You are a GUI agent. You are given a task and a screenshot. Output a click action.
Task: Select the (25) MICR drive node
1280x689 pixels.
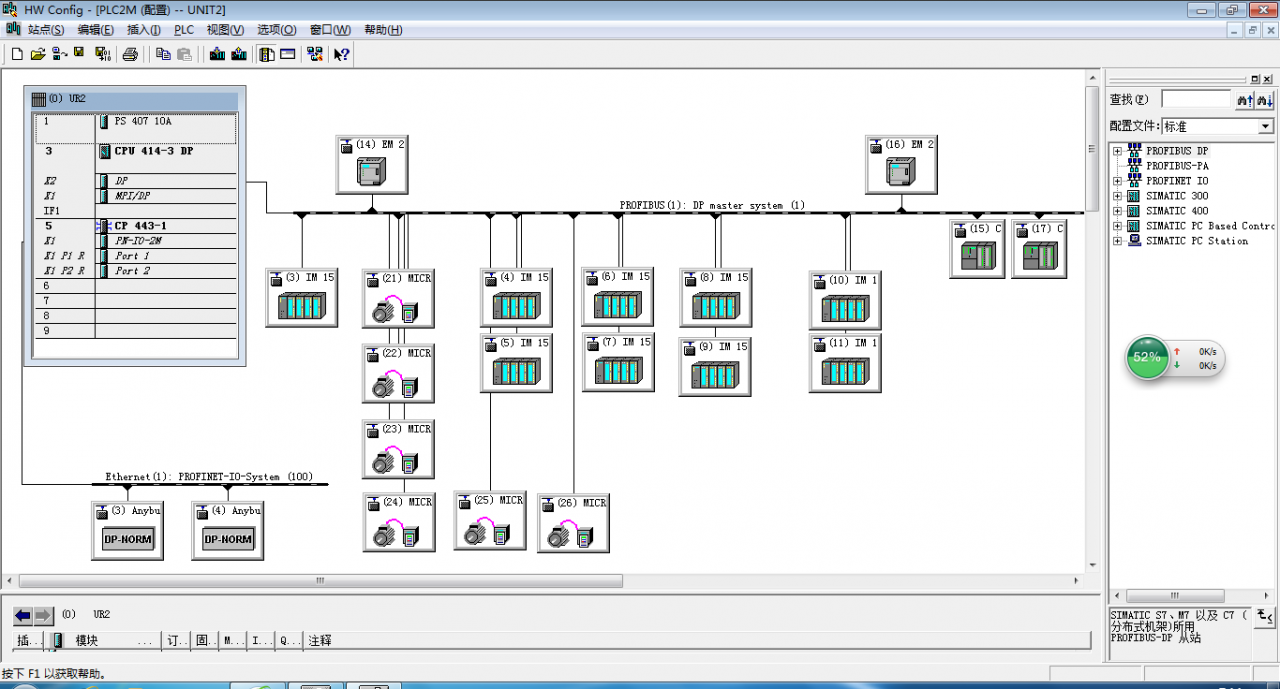coord(490,520)
